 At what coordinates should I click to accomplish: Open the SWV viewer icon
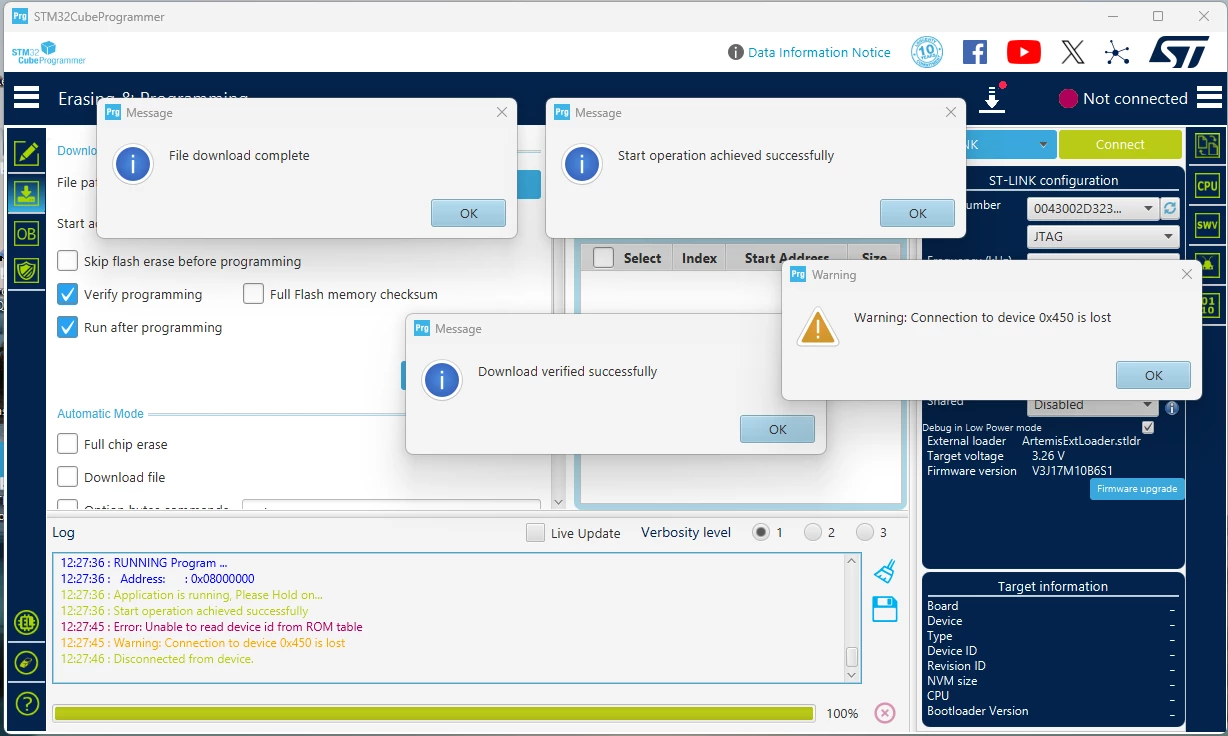click(1207, 225)
